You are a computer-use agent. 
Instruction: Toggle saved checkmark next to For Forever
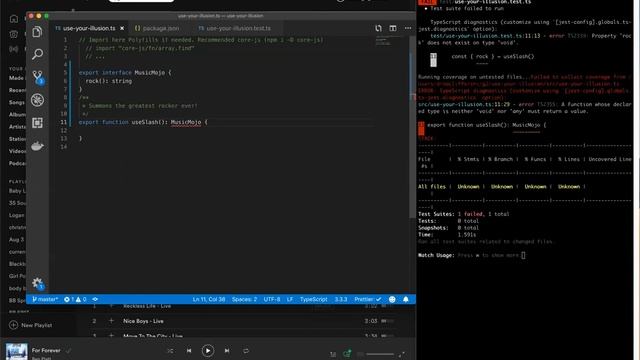point(68,350)
